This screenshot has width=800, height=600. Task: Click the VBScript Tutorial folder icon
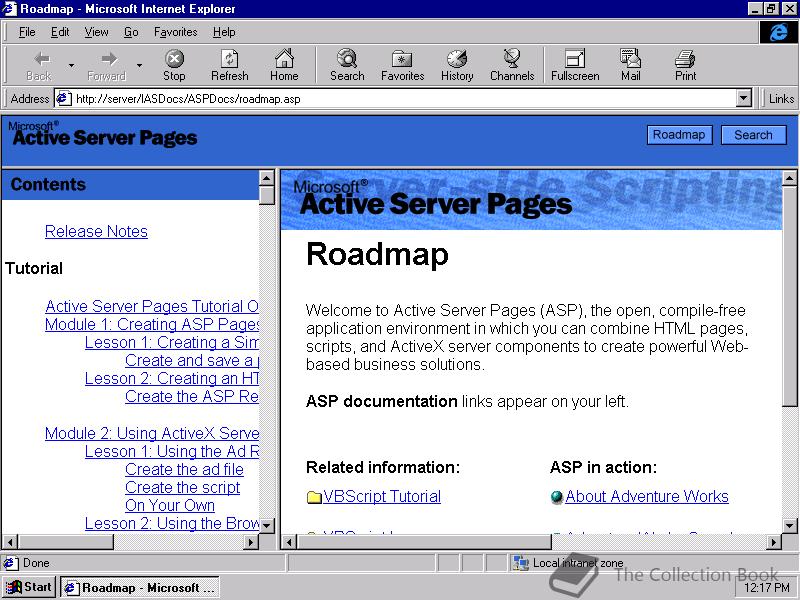coord(314,497)
